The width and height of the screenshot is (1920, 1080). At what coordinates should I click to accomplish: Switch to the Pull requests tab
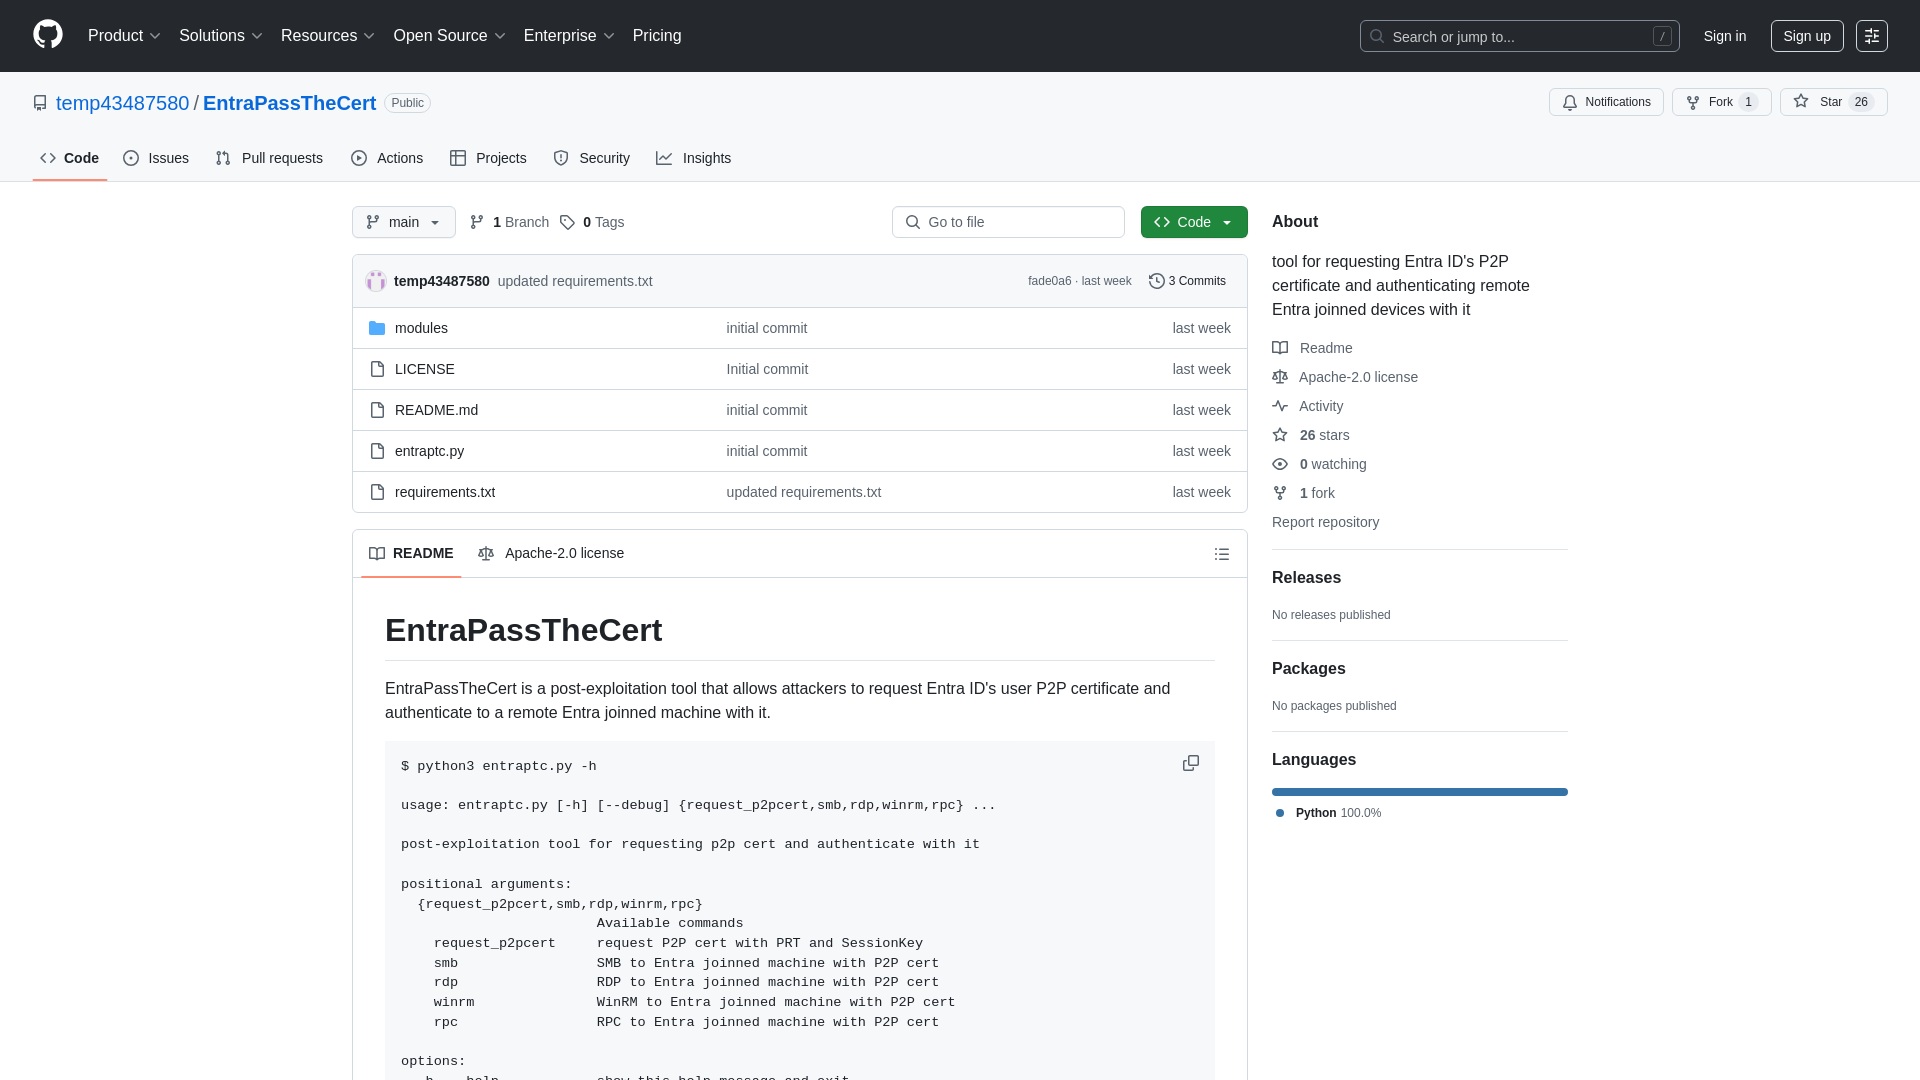pos(269,158)
